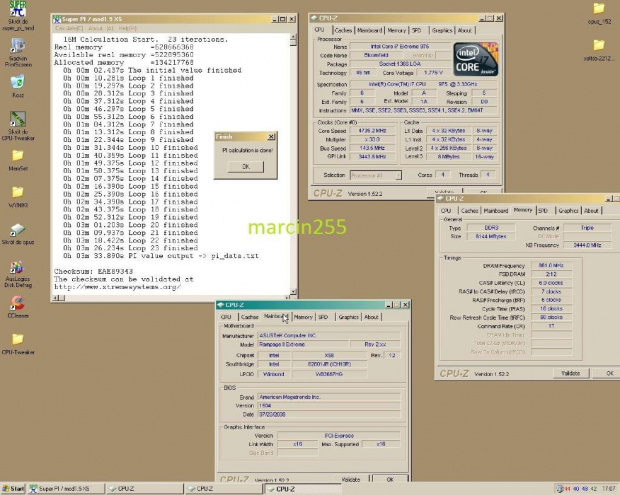620x495 pixels.
Task: Select Memory tab in top CPU-Z window
Action: pos(397,30)
